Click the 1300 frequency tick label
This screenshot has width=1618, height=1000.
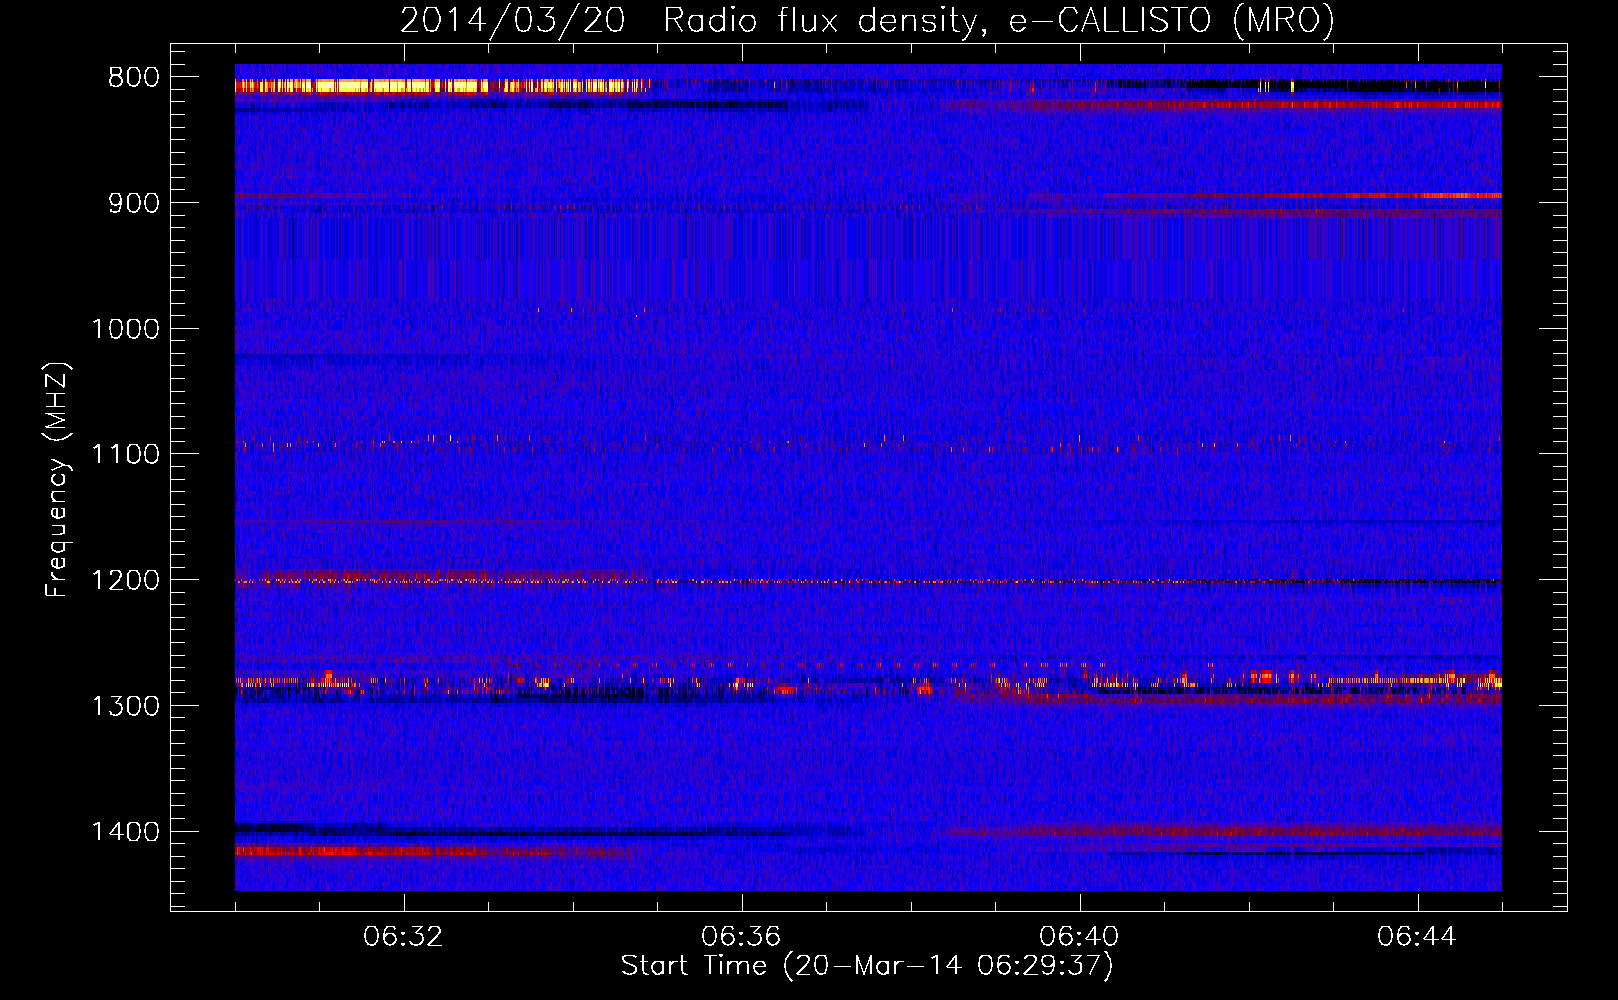click(x=125, y=707)
